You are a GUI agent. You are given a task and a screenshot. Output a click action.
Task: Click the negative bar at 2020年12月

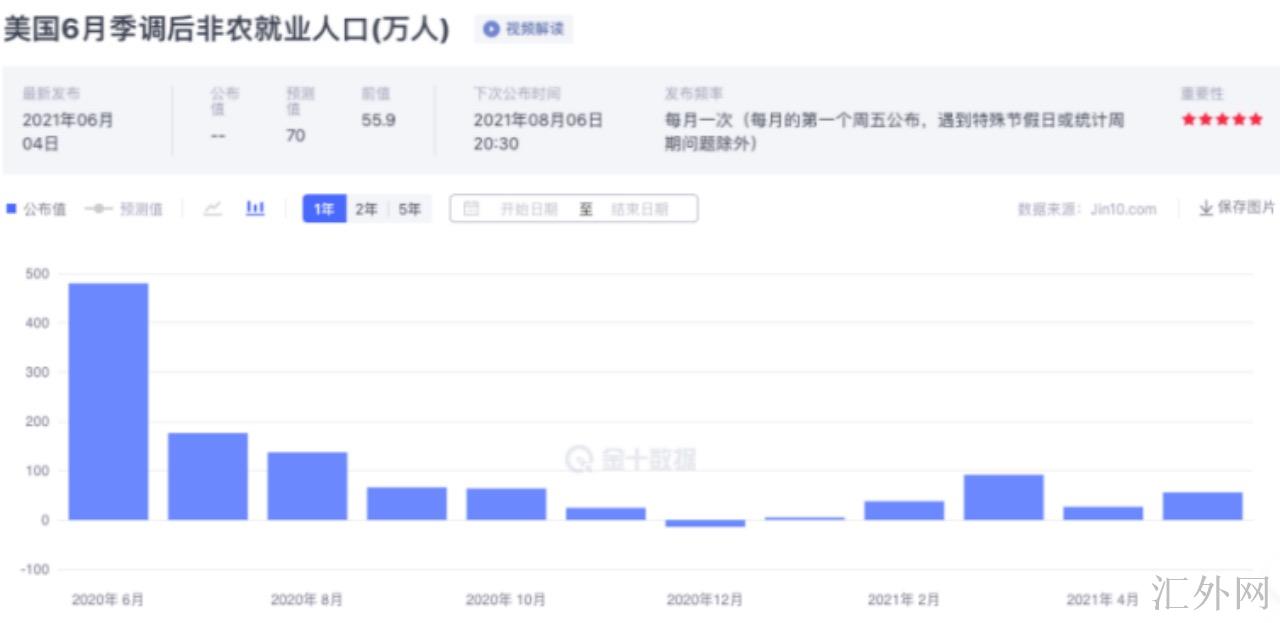(x=705, y=523)
